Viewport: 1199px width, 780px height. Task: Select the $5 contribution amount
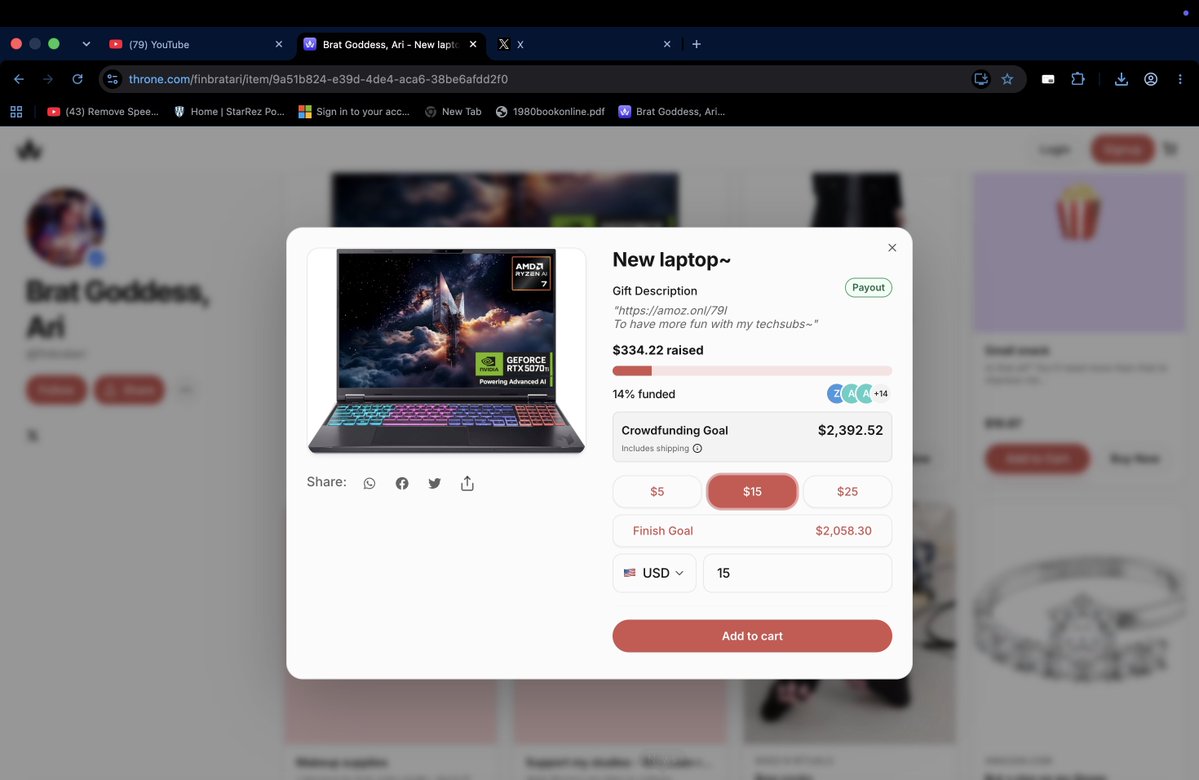pyautogui.click(x=657, y=492)
